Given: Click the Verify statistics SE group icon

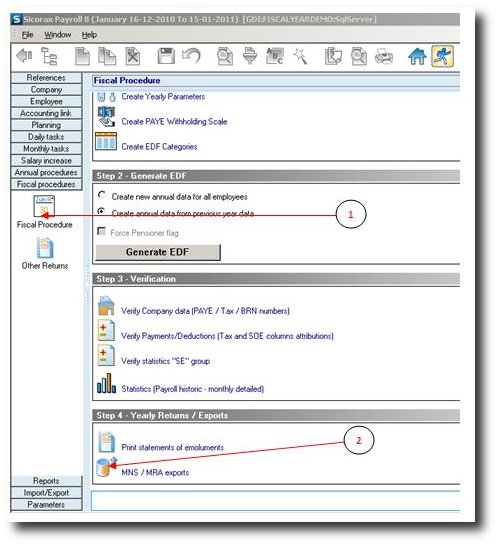Looking at the screenshot, I should pos(106,355).
